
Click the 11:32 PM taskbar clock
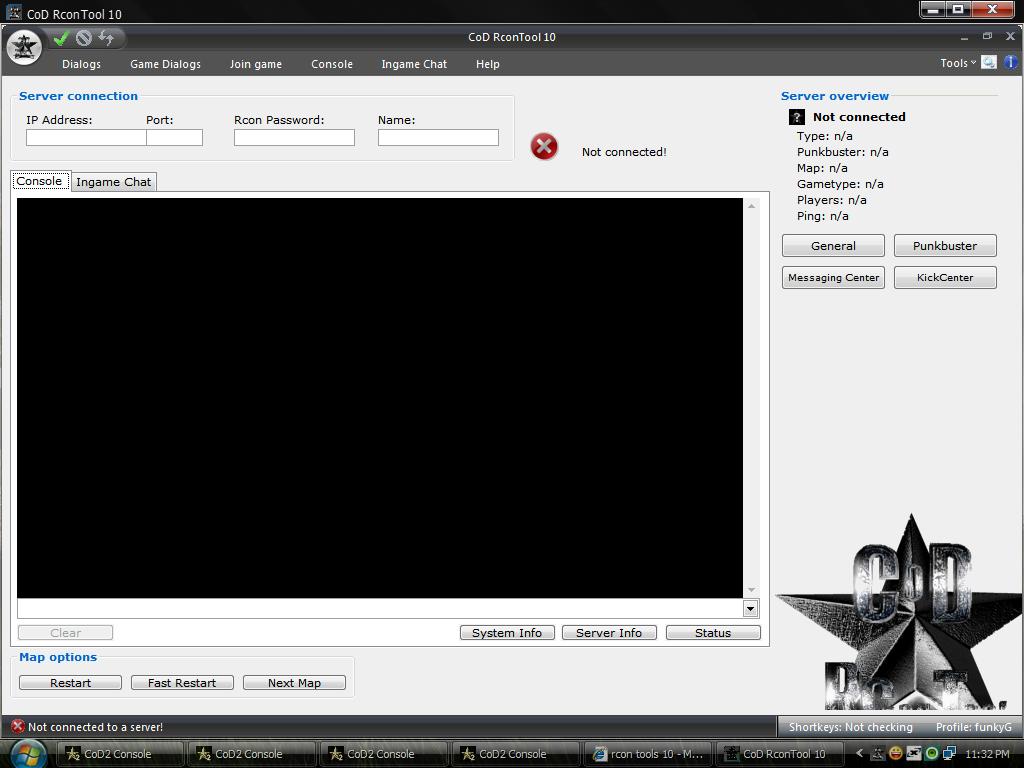[987, 754]
